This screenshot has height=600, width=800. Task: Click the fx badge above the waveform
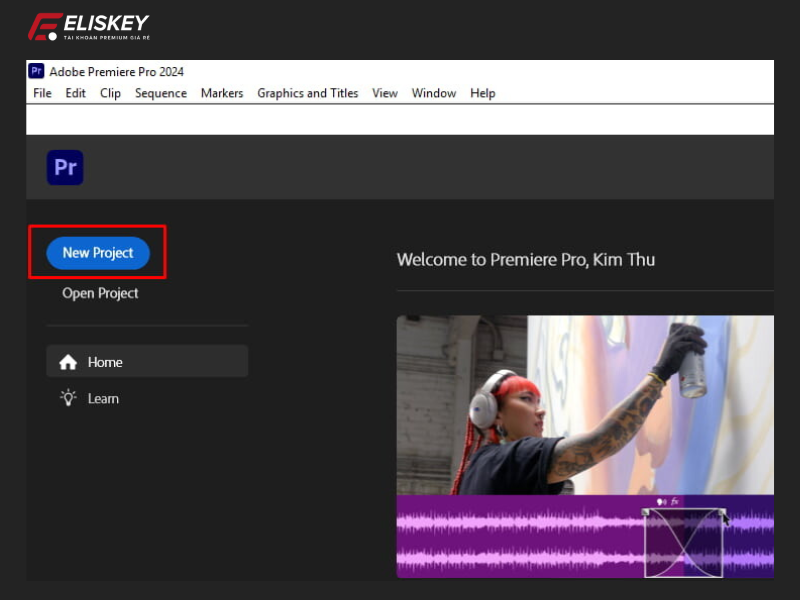click(x=675, y=501)
